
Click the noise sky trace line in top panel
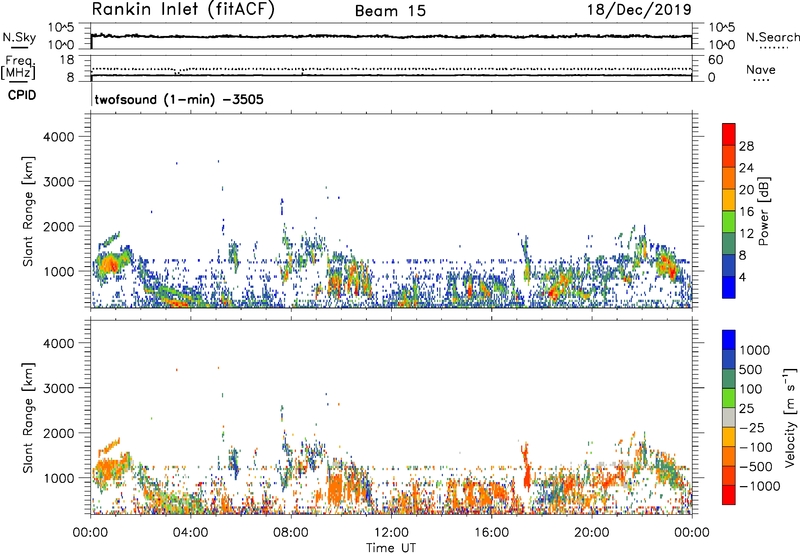391,36
